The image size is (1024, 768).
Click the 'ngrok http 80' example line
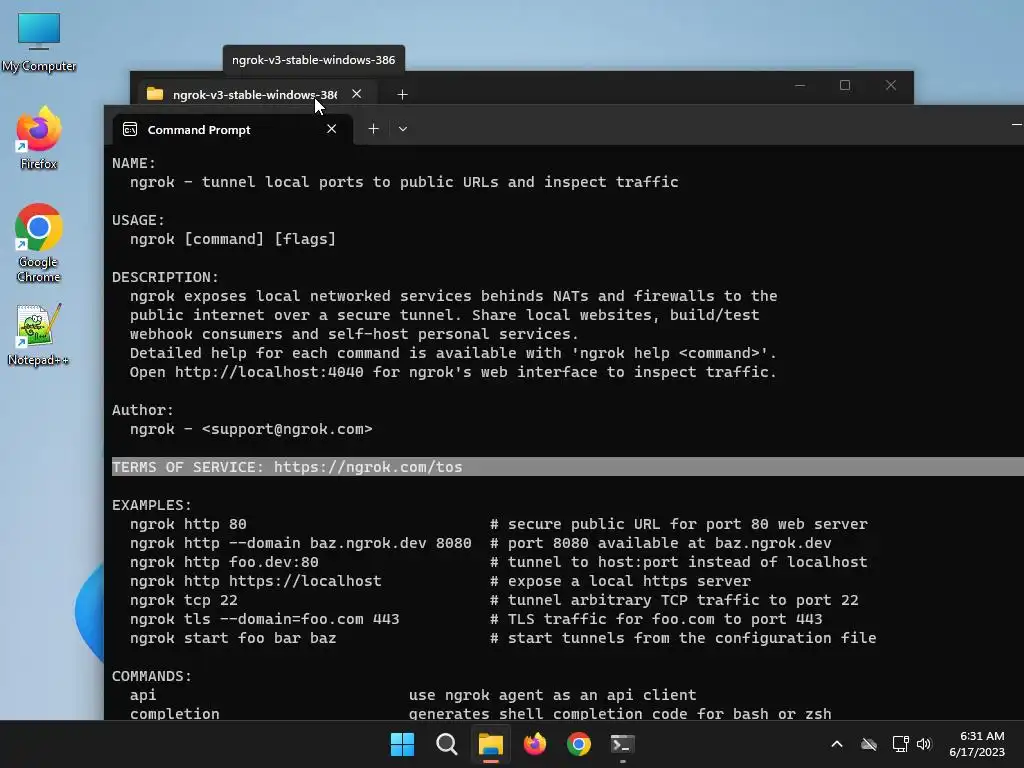click(x=188, y=524)
